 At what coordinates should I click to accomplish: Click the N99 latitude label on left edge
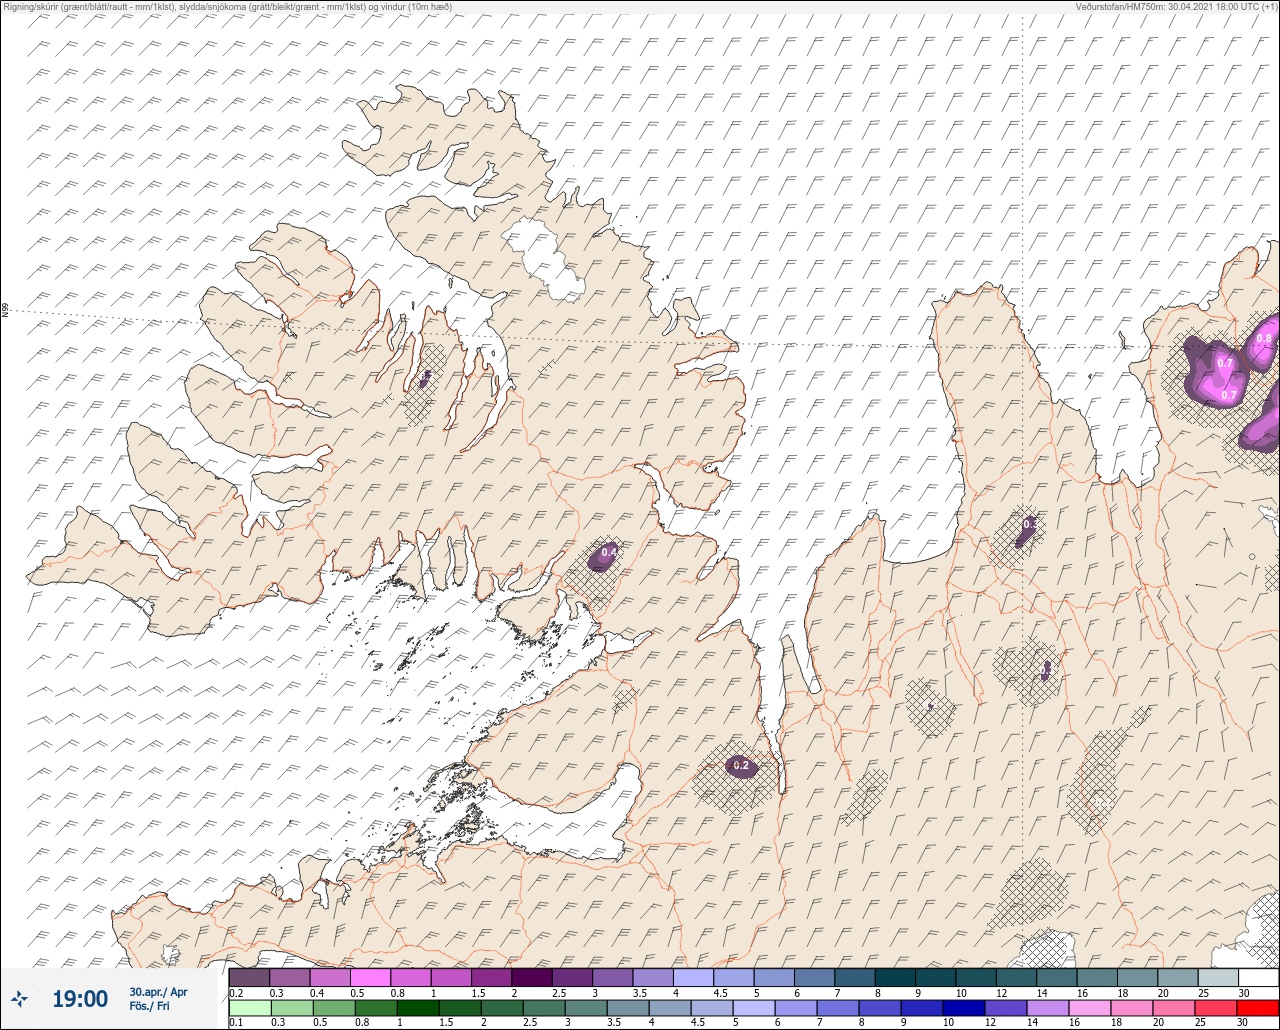pos(5,311)
